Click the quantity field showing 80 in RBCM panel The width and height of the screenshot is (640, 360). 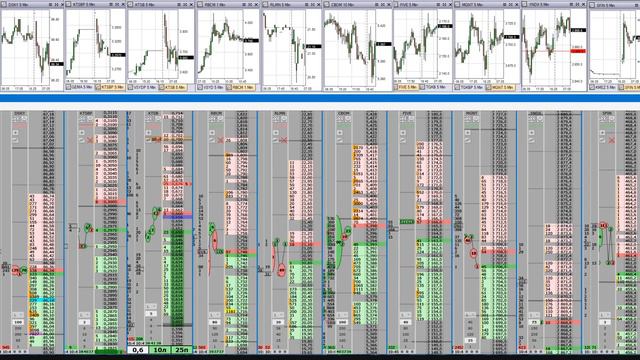(x=215, y=322)
